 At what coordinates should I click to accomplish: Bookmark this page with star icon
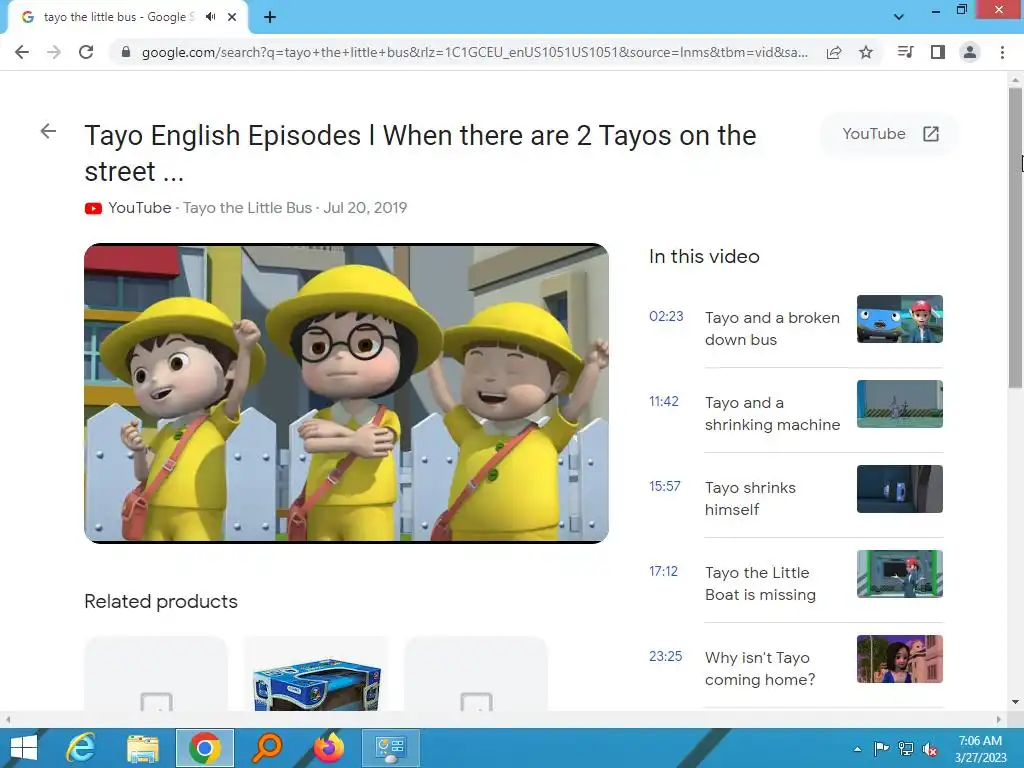[866, 52]
